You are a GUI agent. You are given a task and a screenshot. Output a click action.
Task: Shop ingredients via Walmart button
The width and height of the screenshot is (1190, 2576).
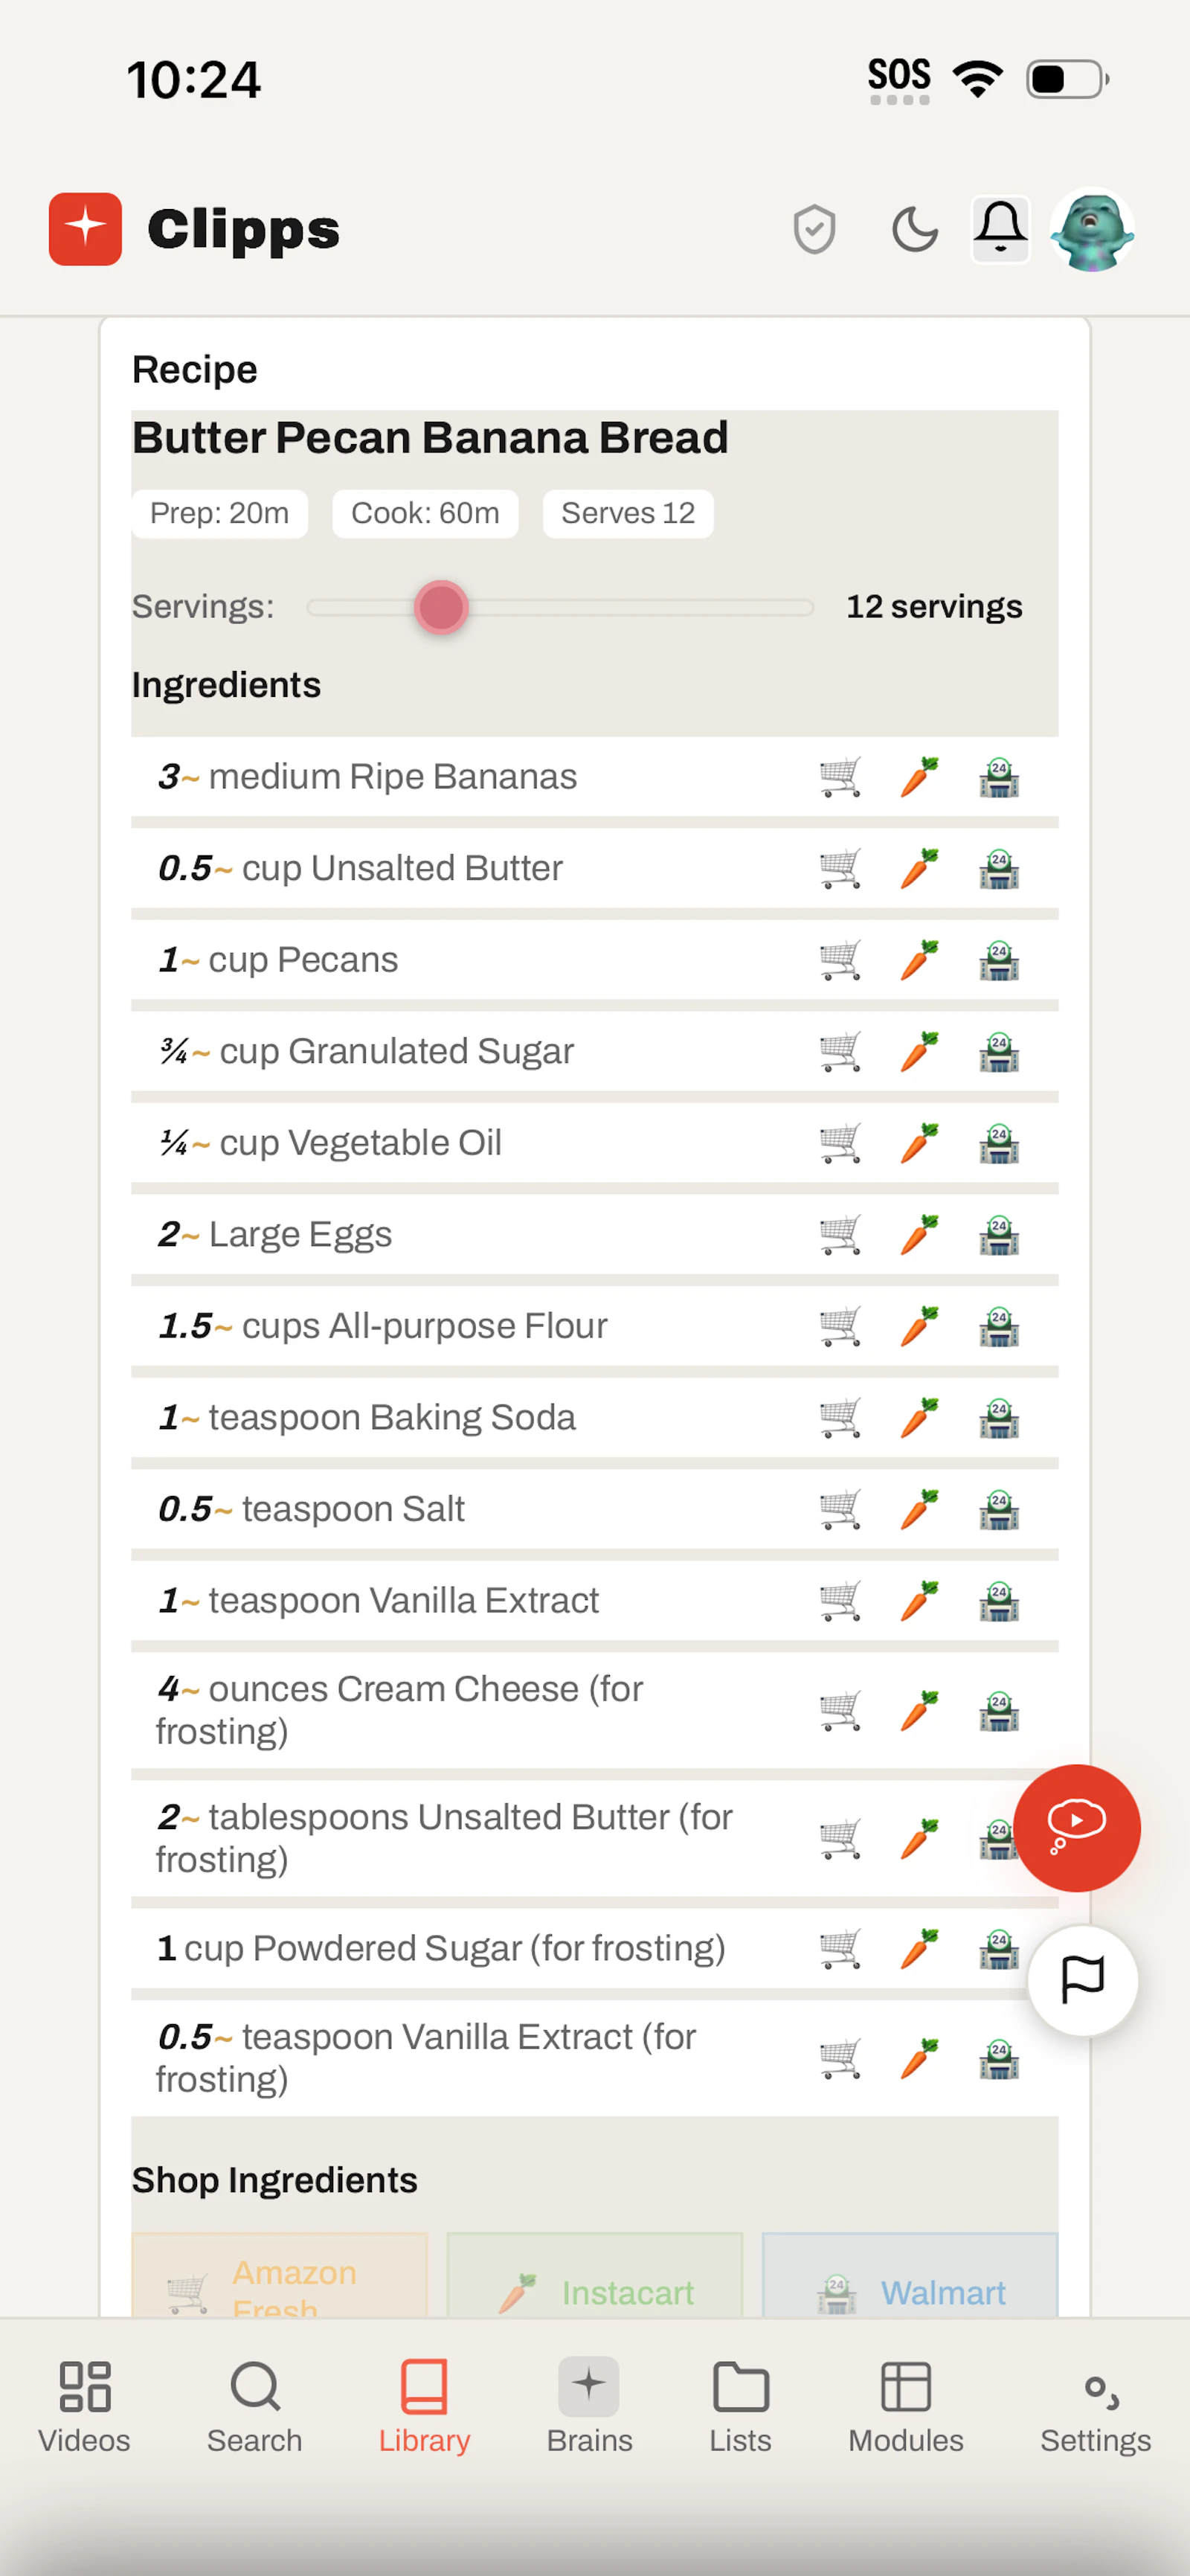pyautogui.click(x=910, y=2276)
